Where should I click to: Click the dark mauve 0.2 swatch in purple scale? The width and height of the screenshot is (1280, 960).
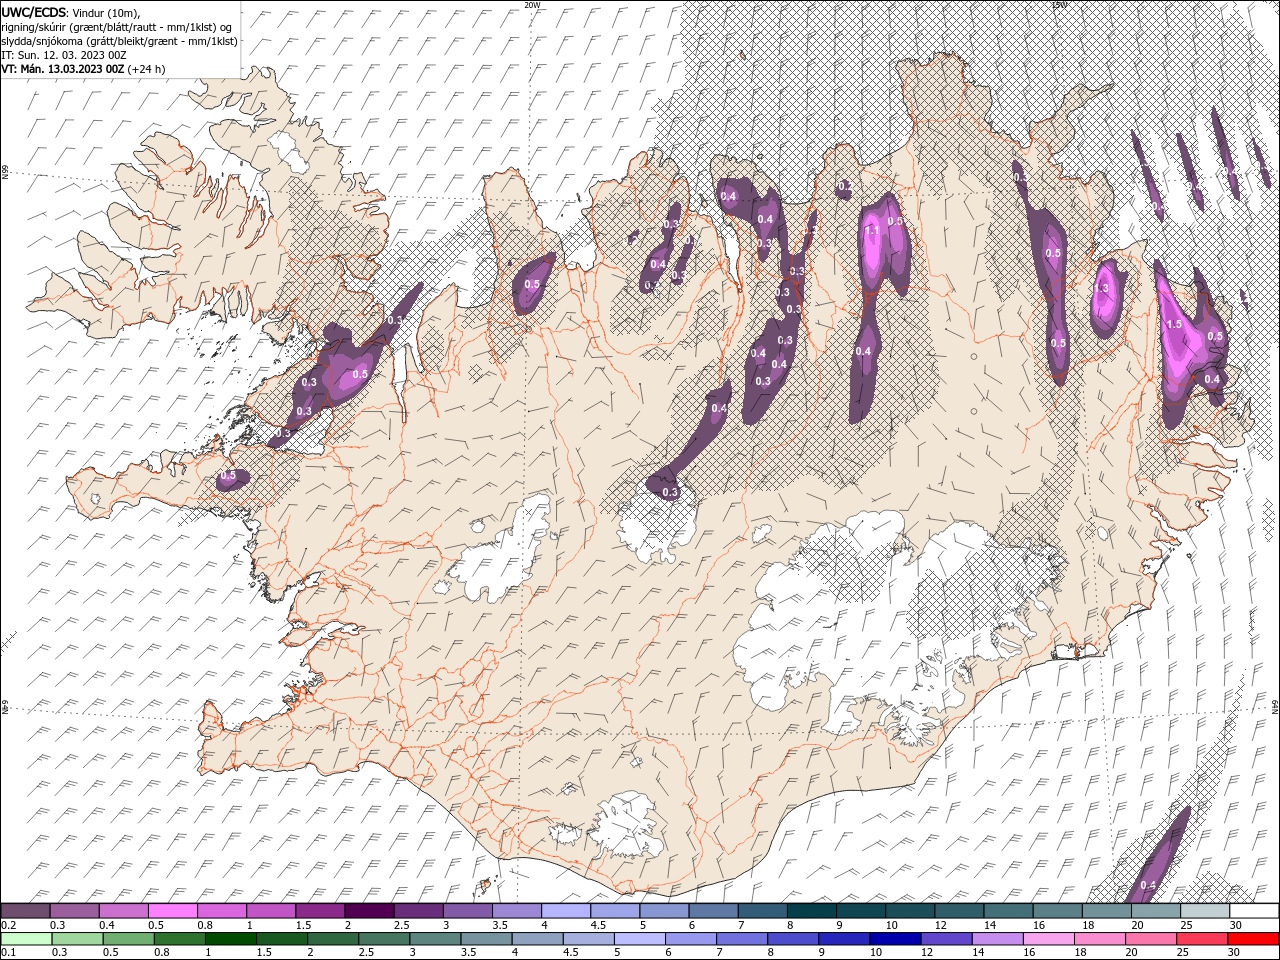pos(25,911)
